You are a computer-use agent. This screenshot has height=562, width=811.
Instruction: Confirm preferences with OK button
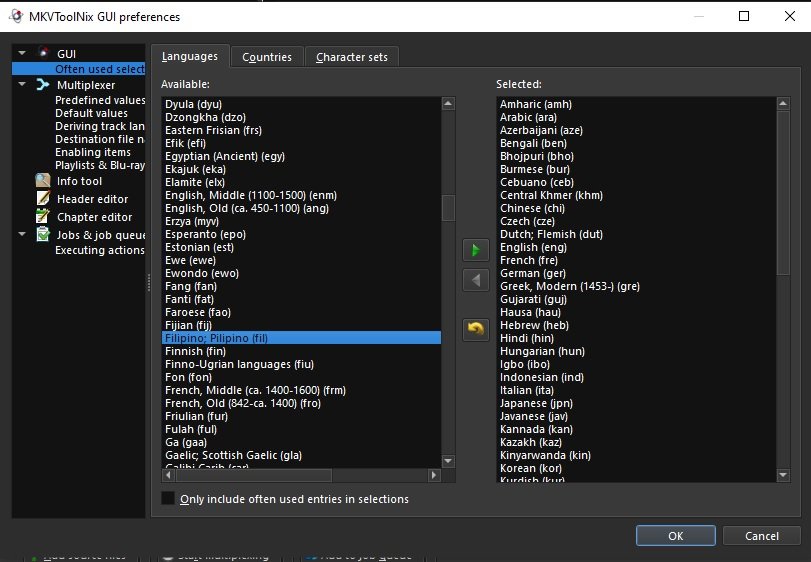(x=675, y=536)
